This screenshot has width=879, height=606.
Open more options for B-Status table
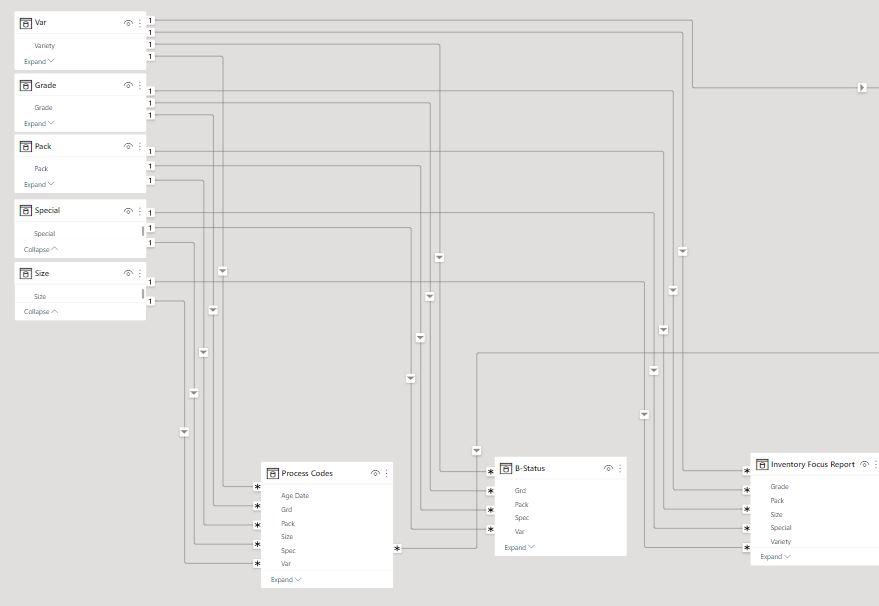coord(620,468)
